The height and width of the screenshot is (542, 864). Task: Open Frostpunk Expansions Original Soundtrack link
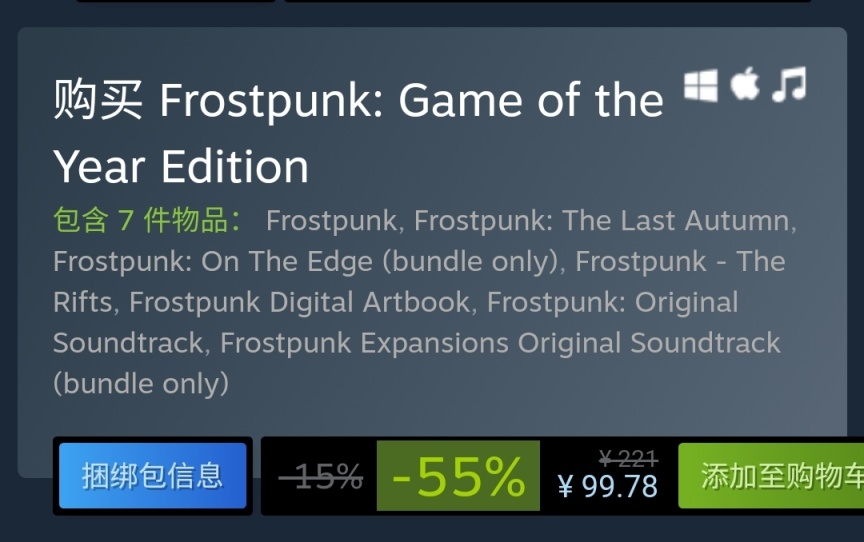[x=500, y=343]
